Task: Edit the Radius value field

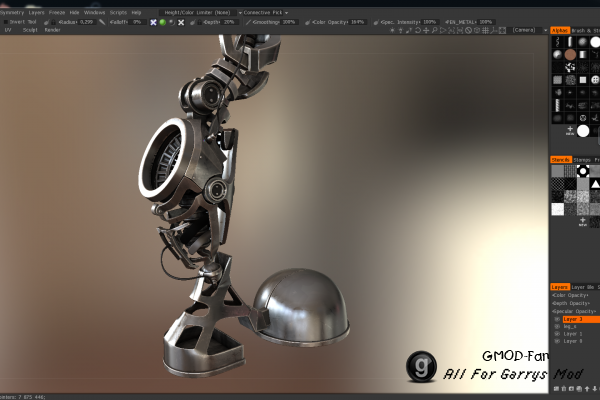Action: tap(87, 22)
